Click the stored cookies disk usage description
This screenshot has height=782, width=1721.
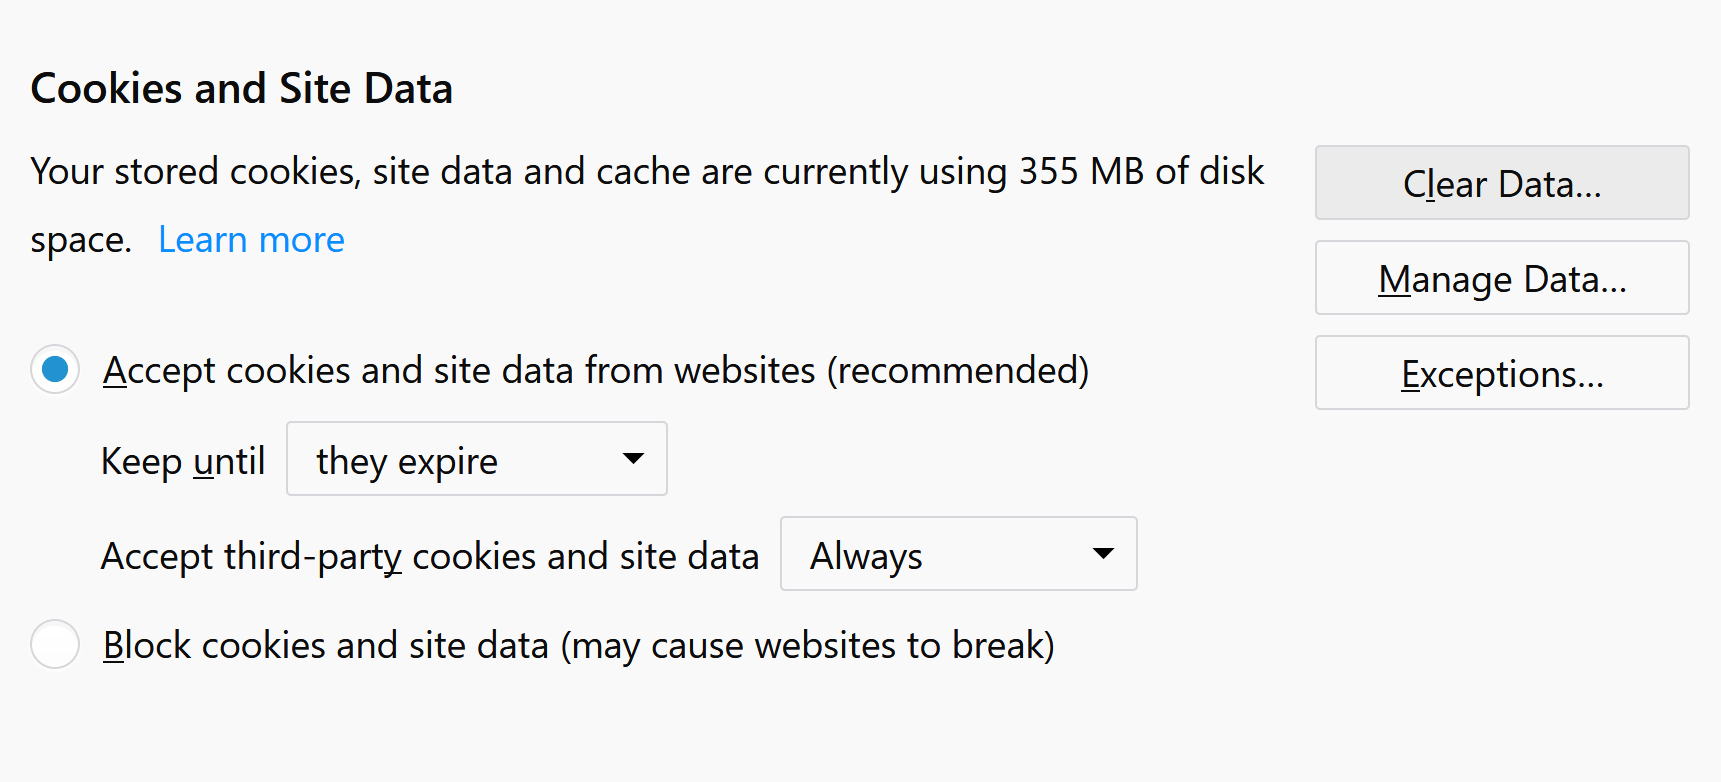click(x=646, y=172)
